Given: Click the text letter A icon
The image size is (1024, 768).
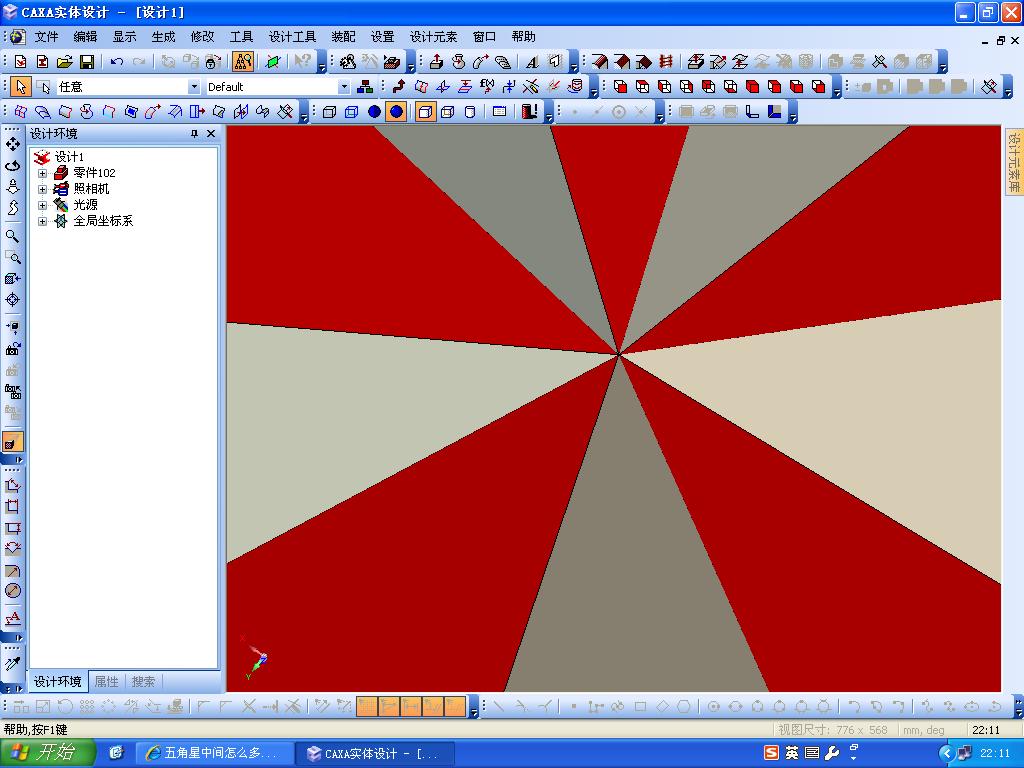Looking at the screenshot, I should [532, 62].
